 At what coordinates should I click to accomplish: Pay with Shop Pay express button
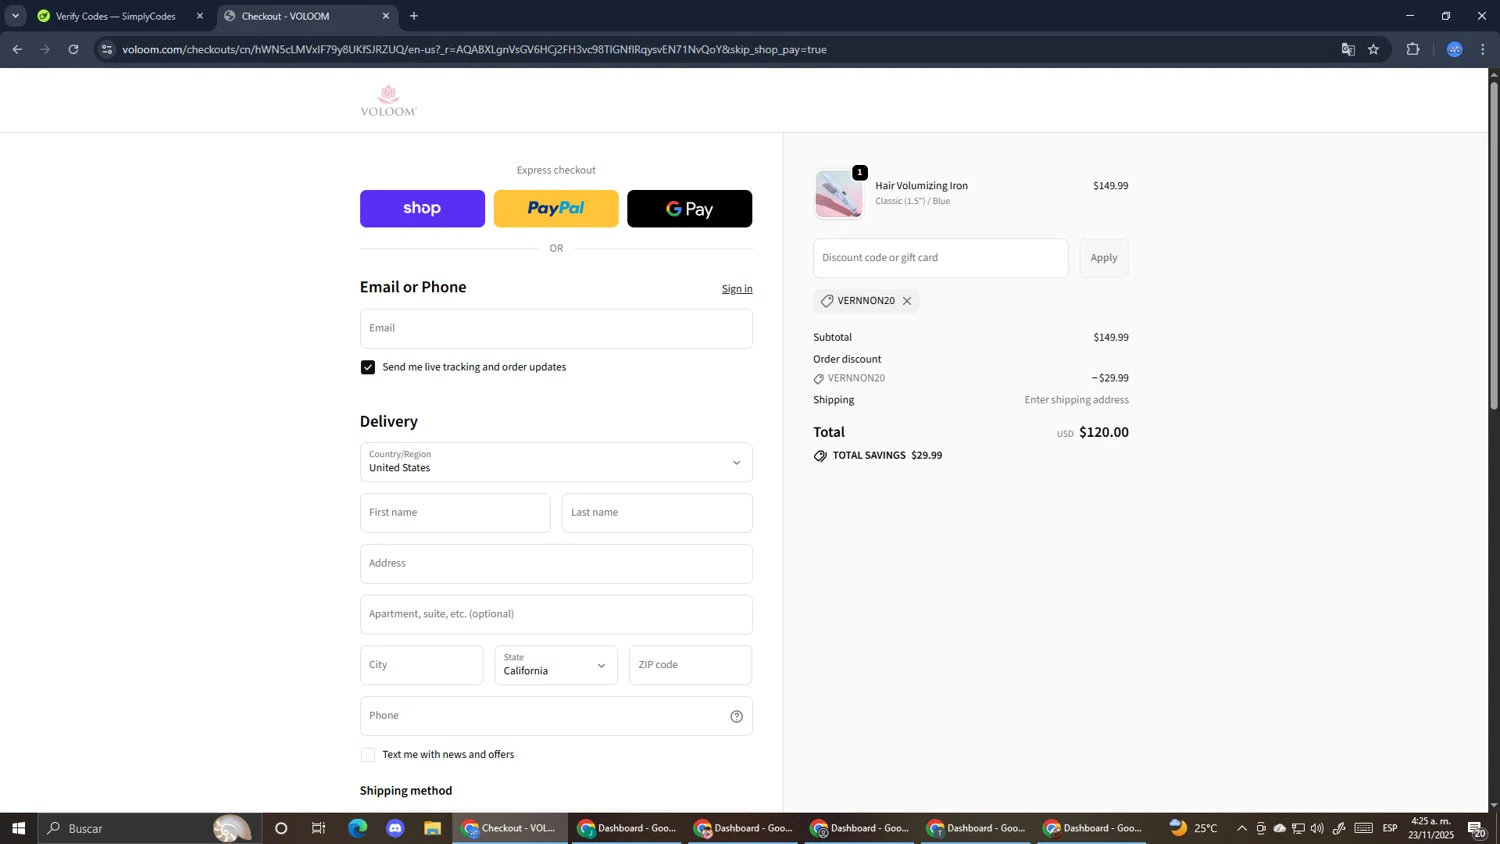tap(422, 209)
